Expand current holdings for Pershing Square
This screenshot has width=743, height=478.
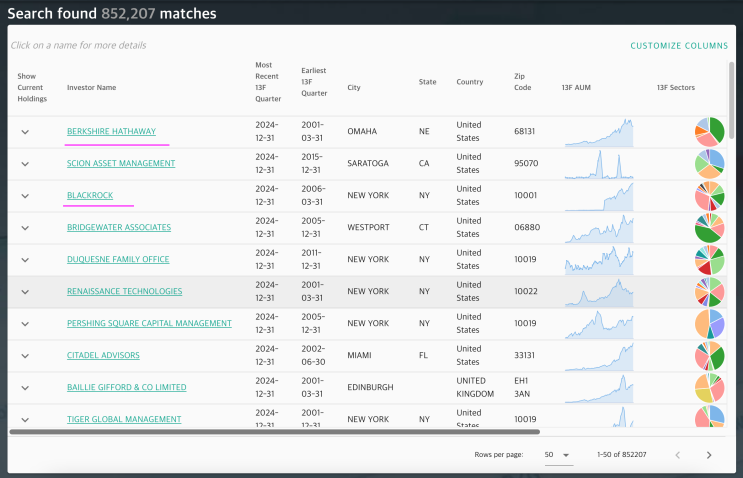tap(25, 324)
